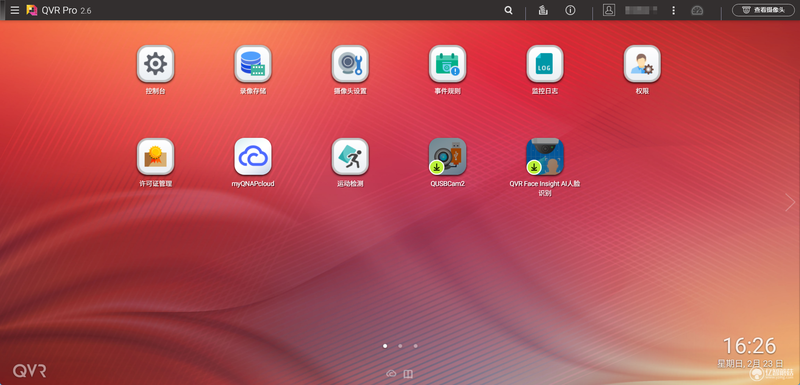The height and width of the screenshot is (385, 800).
Task: Select the first desktop page dot
Action: pyautogui.click(x=385, y=346)
